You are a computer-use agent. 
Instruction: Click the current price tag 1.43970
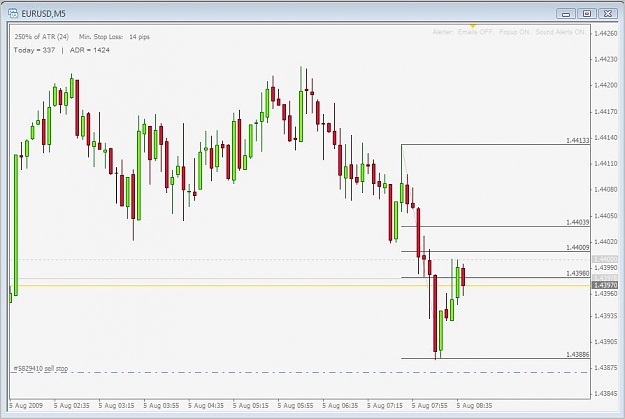click(x=605, y=285)
